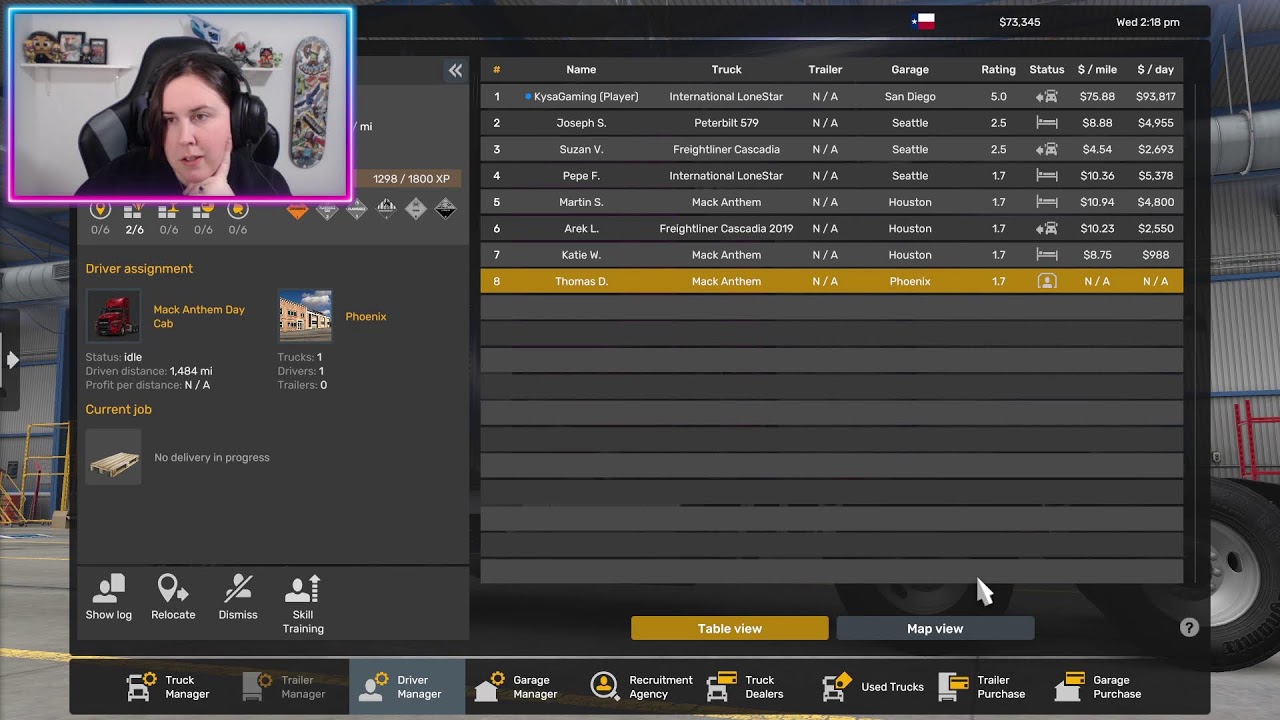Click the status icon in KysaGaming's row
This screenshot has height=720, width=1280.
(1047, 97)
